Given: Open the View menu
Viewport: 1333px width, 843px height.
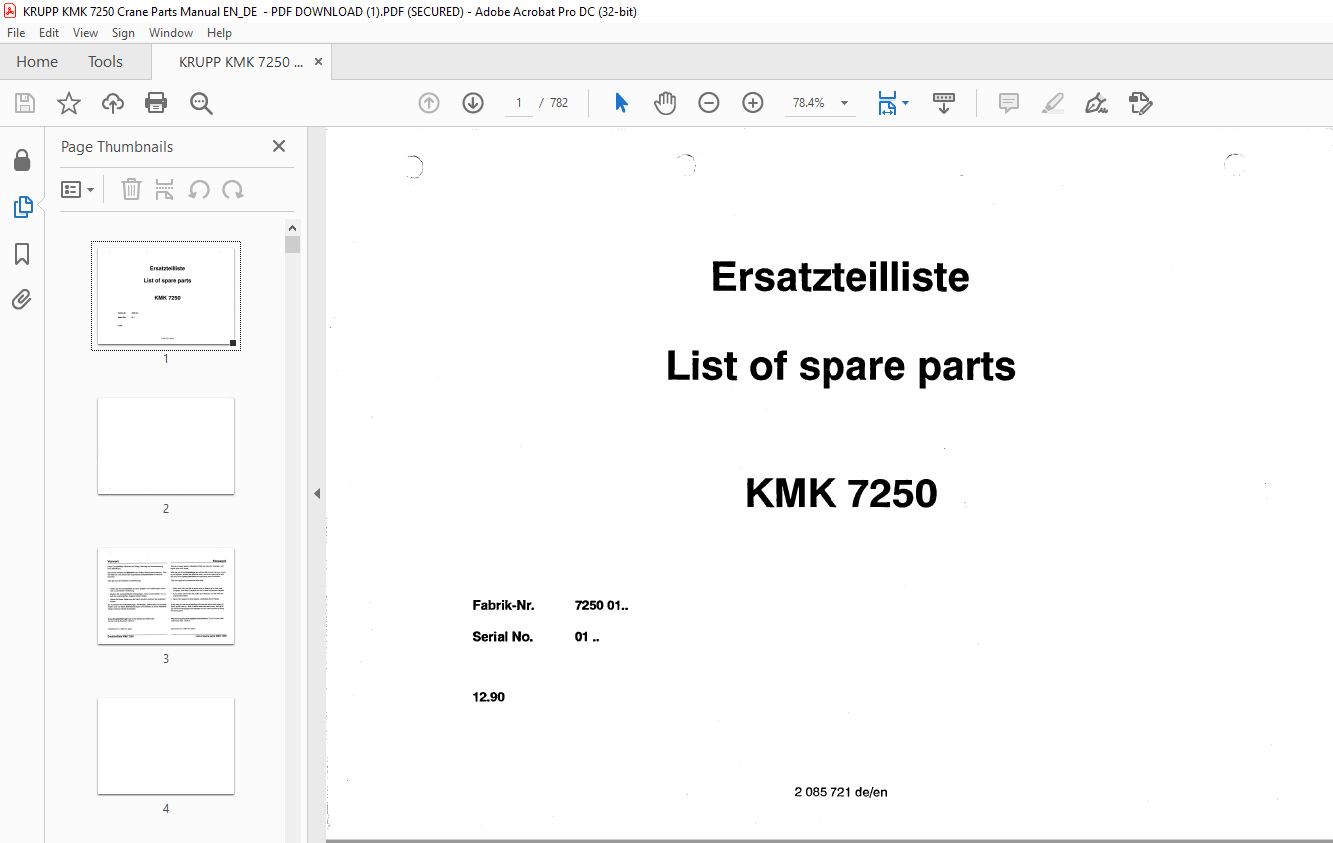Looking at the screenshot, I should 85,33.
